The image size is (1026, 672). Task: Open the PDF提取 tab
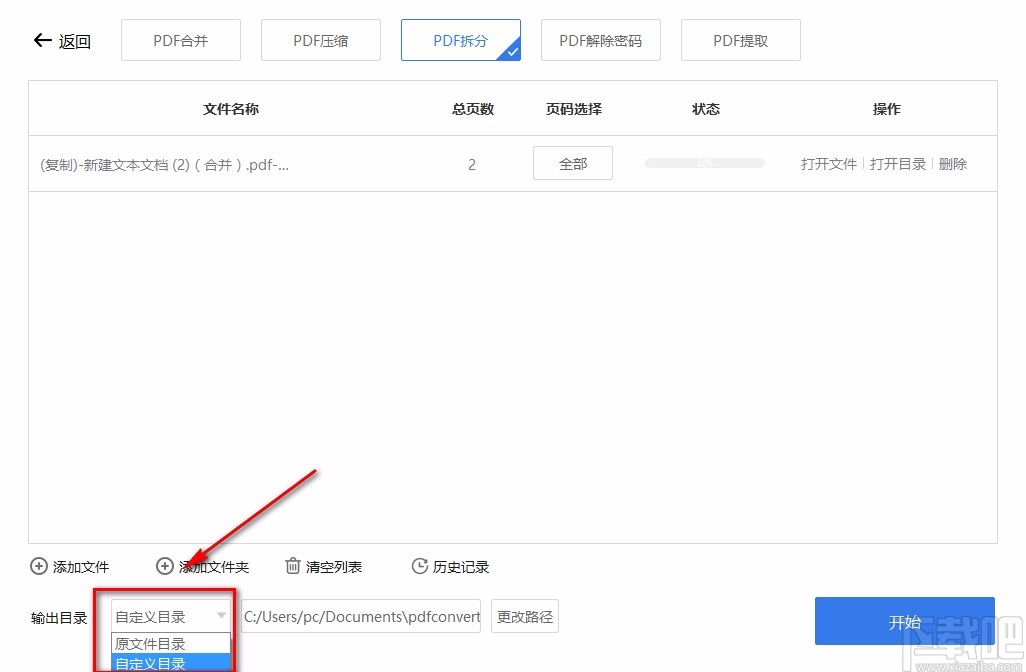(740, 39)
